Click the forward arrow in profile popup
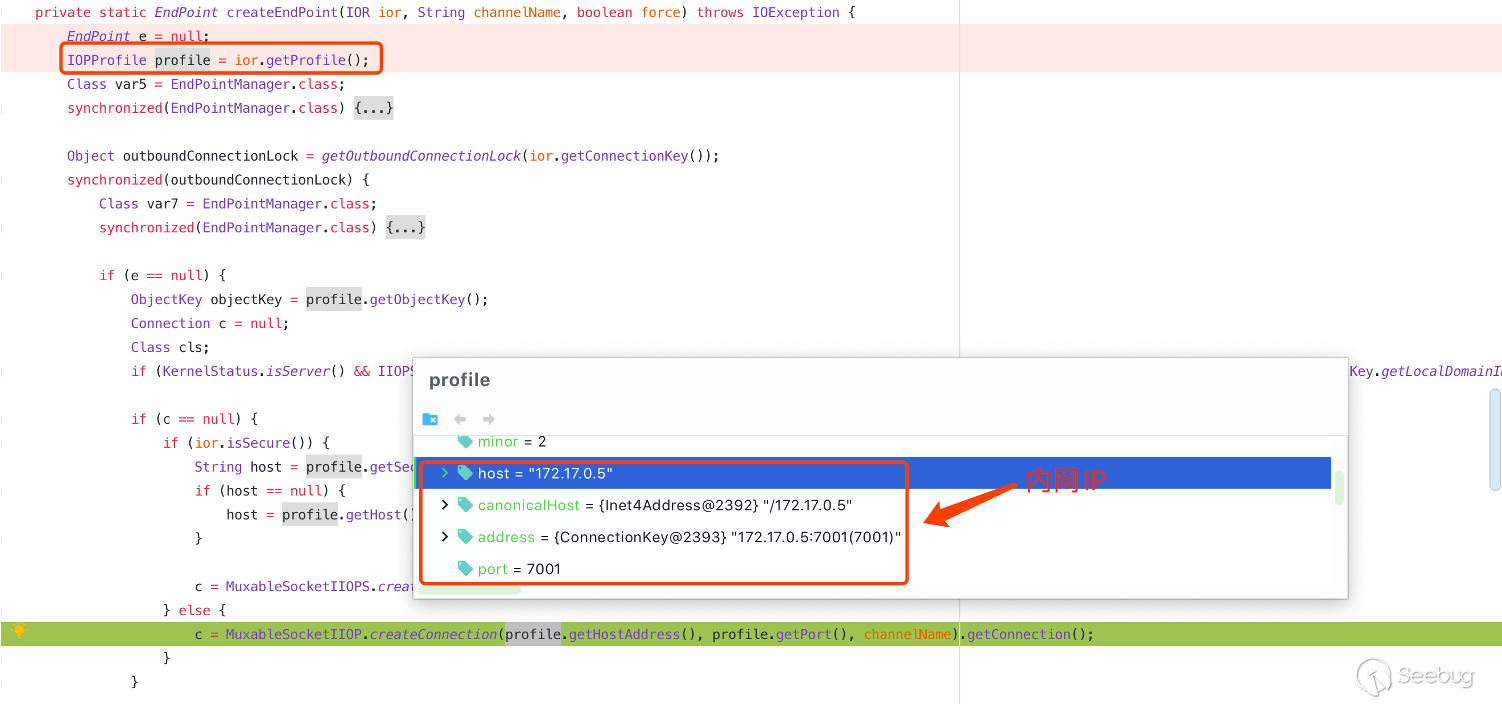Viewport: 1502px width, 704px height. coord(489,419)
